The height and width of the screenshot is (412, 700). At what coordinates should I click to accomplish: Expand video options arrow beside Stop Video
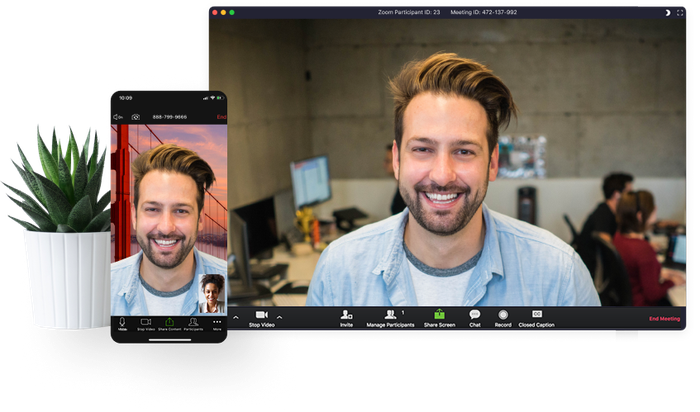pos(280,317)
